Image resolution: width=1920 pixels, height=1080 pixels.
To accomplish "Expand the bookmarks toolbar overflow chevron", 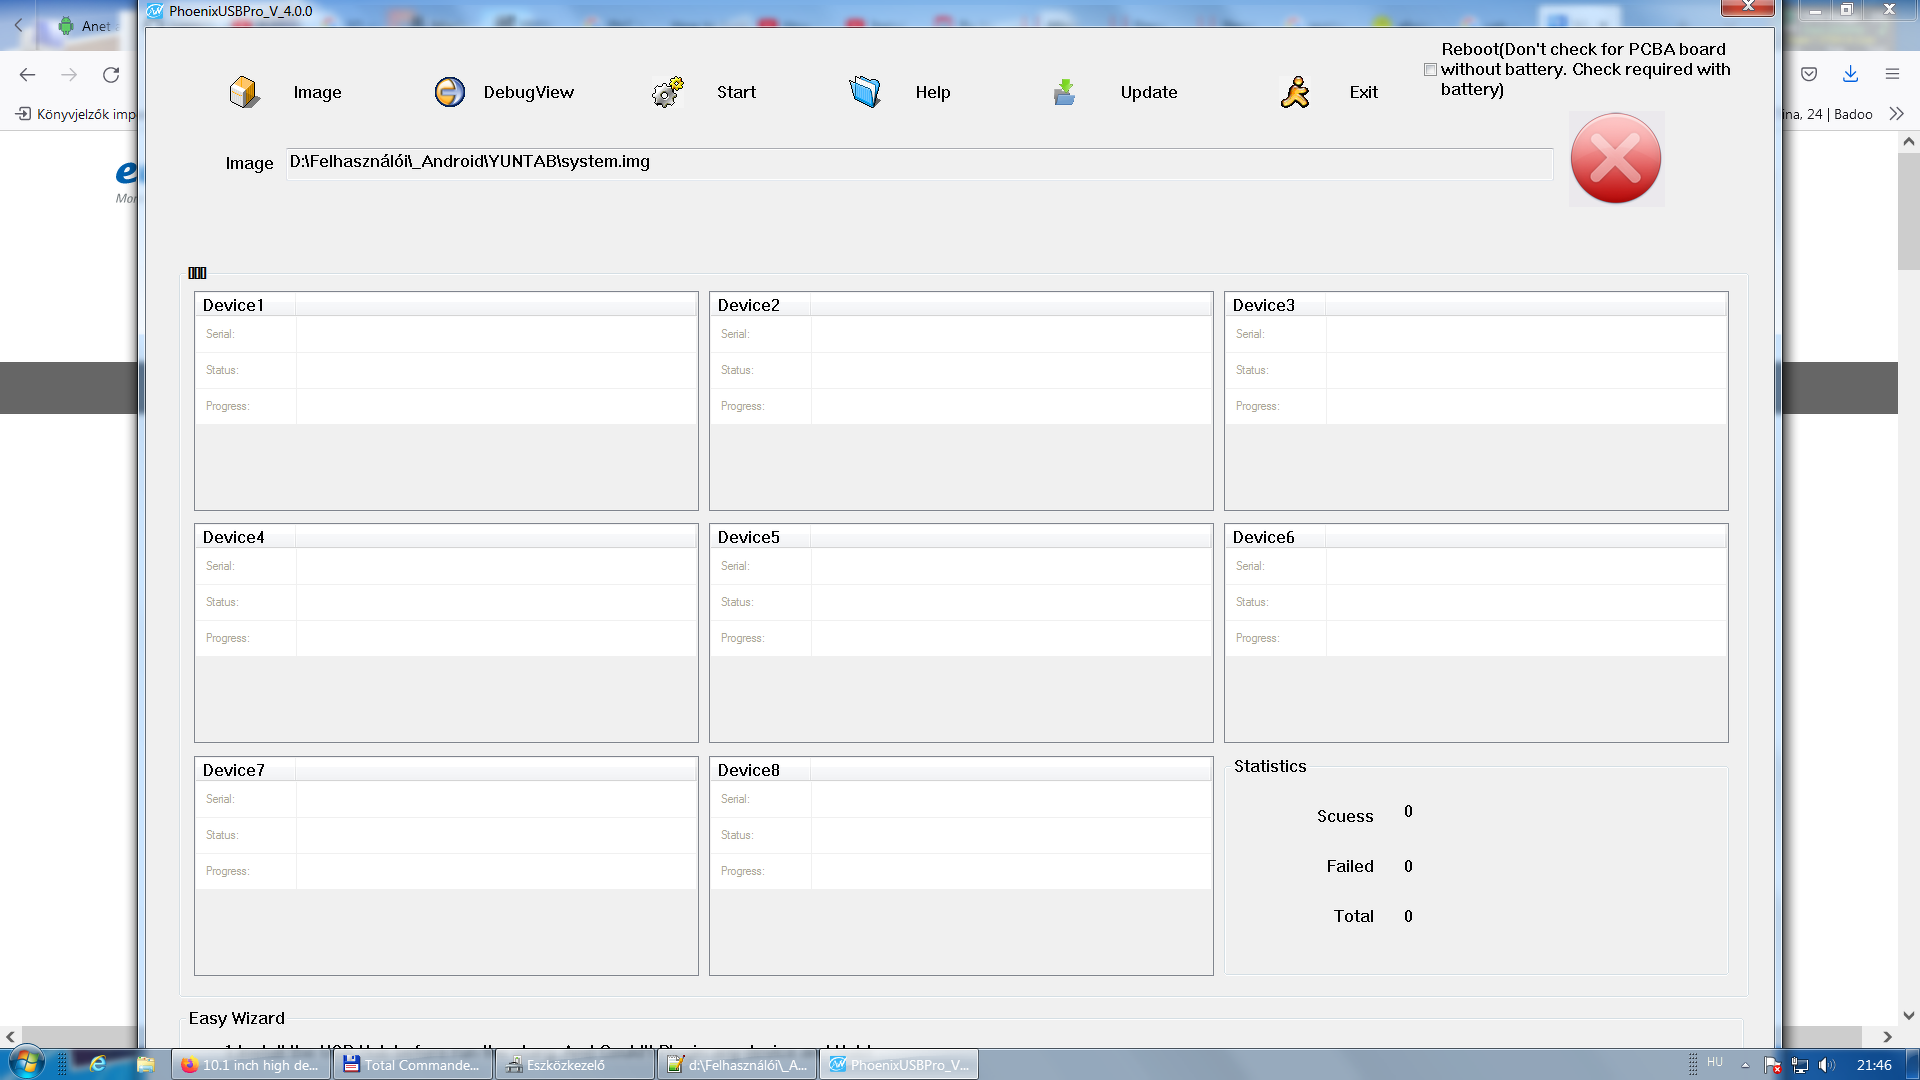I will [x=1896, y=114].
